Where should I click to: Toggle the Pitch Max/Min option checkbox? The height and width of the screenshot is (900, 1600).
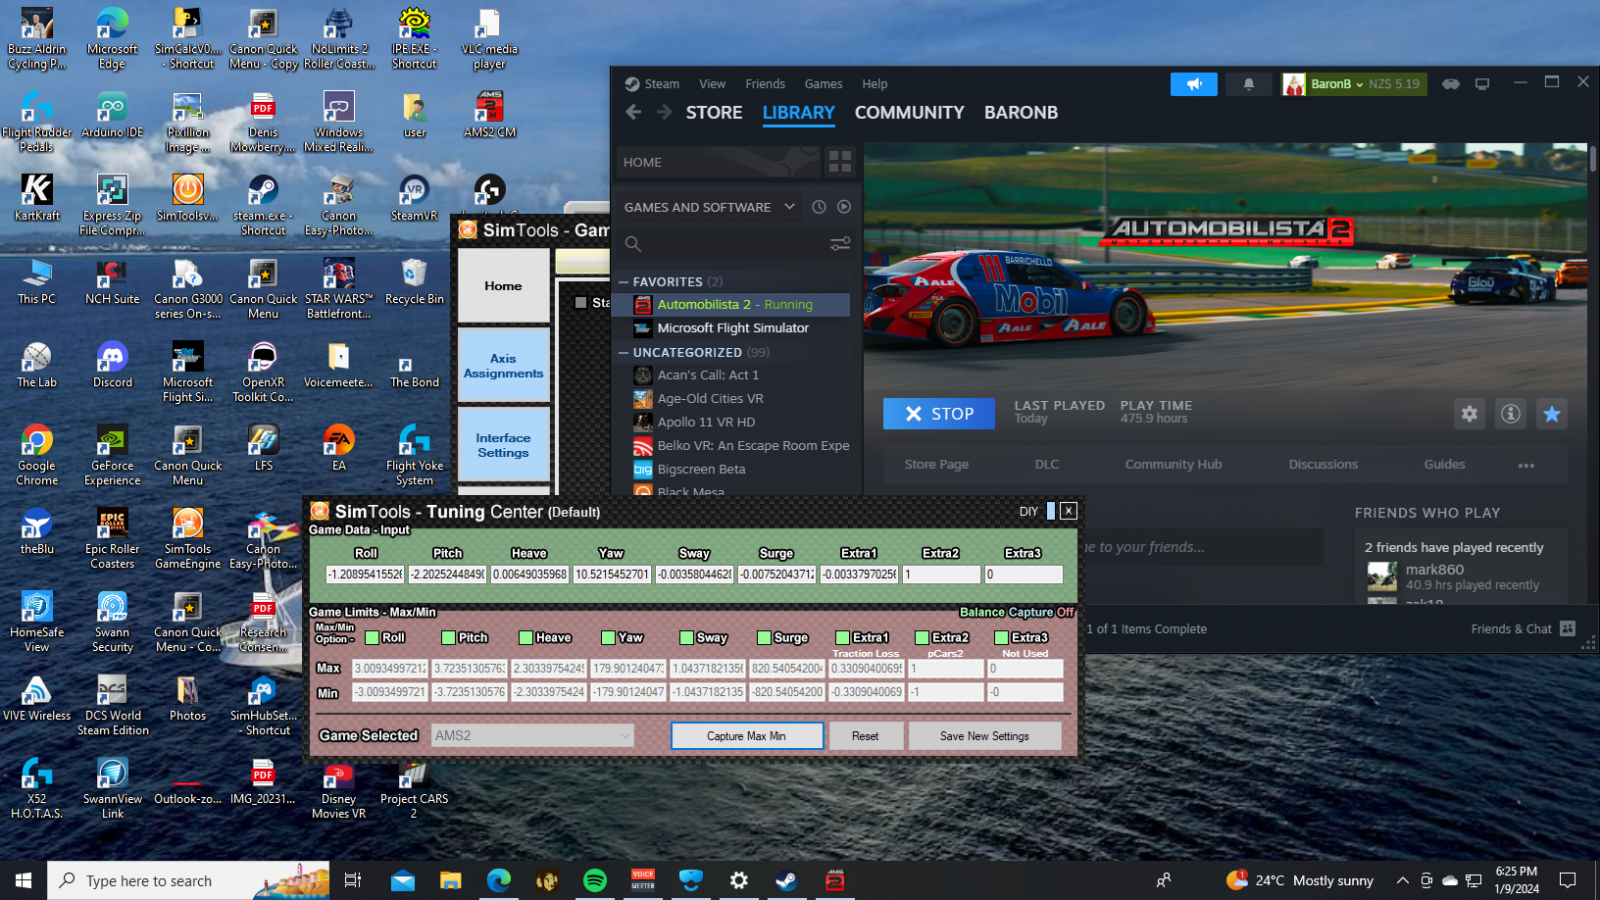tap(449, 638)
